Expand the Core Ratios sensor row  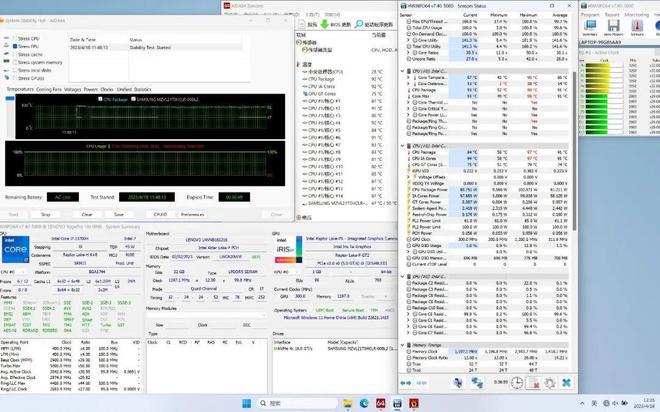(x=408, y=53)
